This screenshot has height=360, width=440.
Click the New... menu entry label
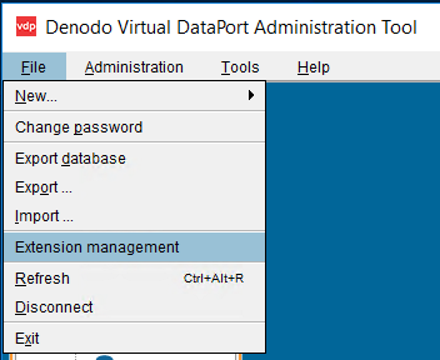[36, 96]
